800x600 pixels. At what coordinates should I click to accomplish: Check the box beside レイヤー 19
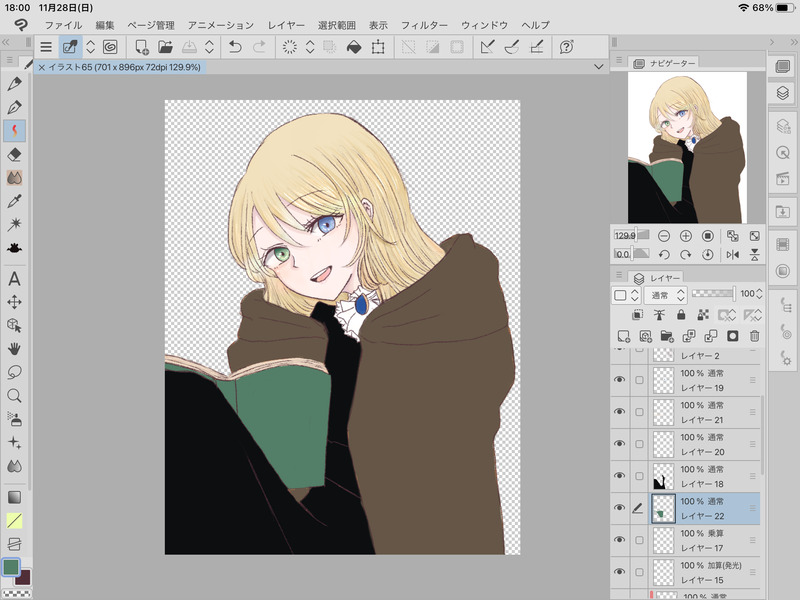pyautogui.click(x=639, y=380)
